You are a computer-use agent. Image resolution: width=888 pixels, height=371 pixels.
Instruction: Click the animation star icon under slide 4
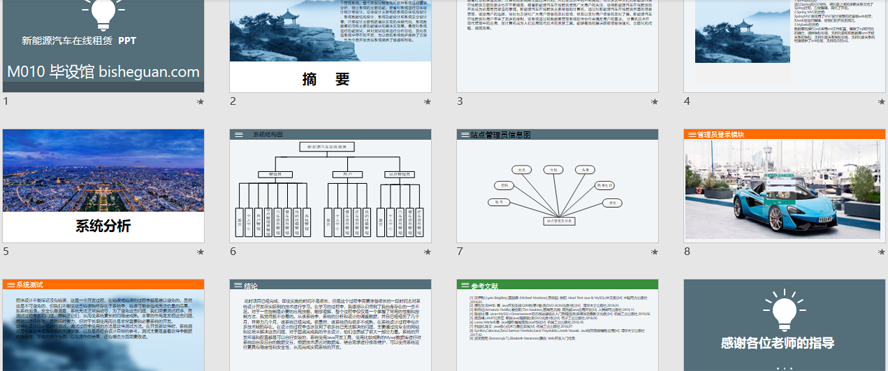881,102
